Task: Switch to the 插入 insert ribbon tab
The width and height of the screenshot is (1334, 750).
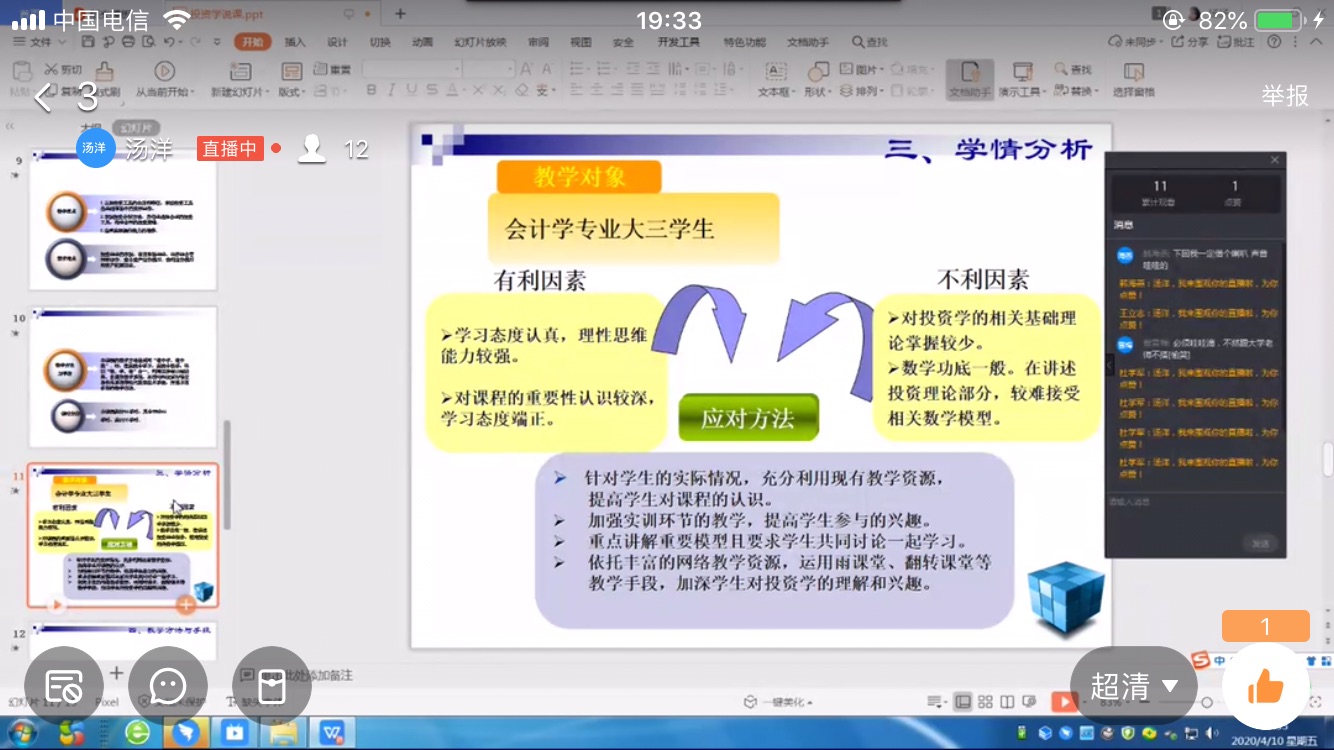Action: 295,42
